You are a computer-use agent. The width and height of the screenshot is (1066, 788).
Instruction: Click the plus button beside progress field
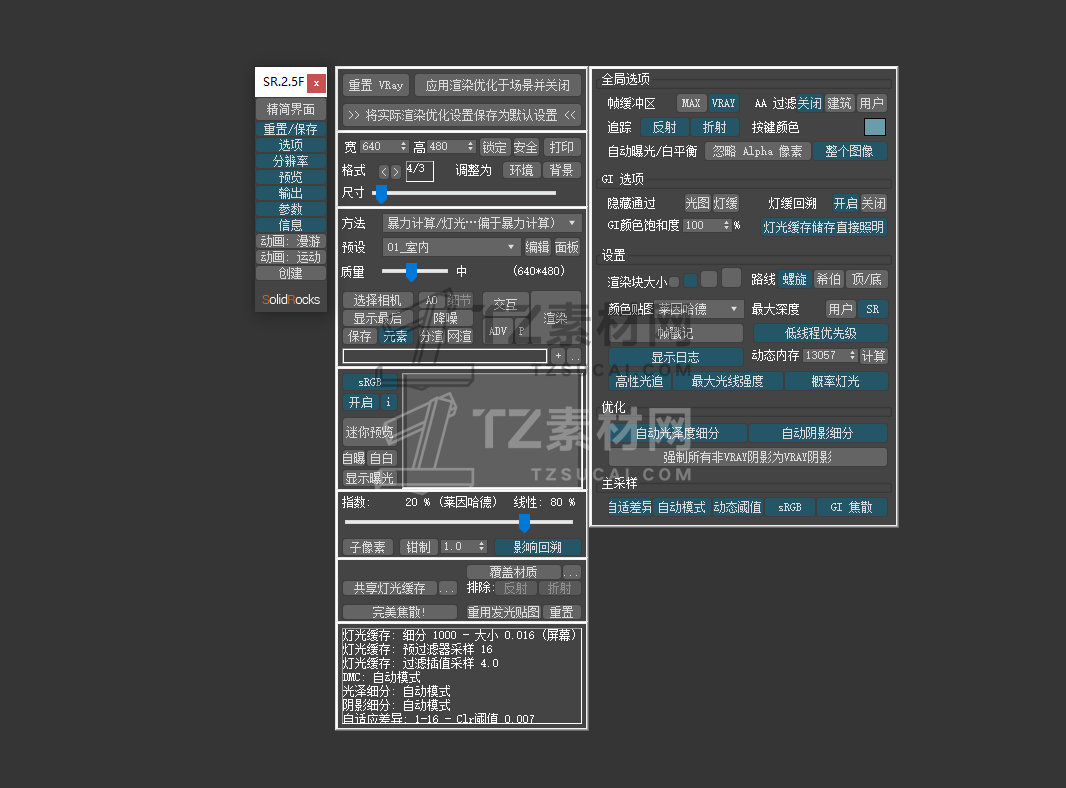[558, 356]
